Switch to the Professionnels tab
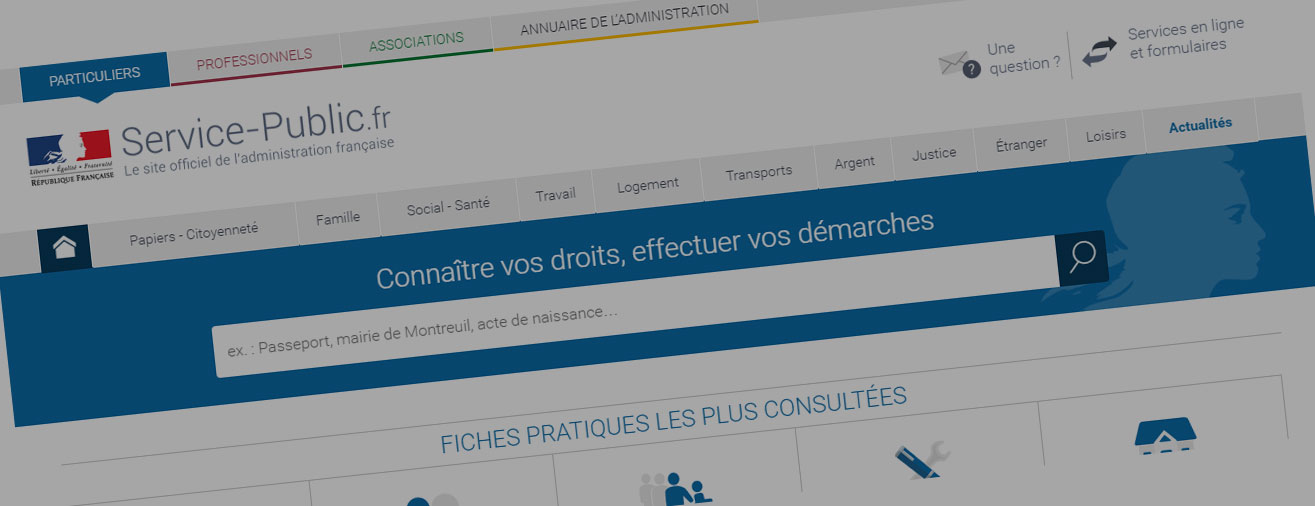 (x=254, y=60)
